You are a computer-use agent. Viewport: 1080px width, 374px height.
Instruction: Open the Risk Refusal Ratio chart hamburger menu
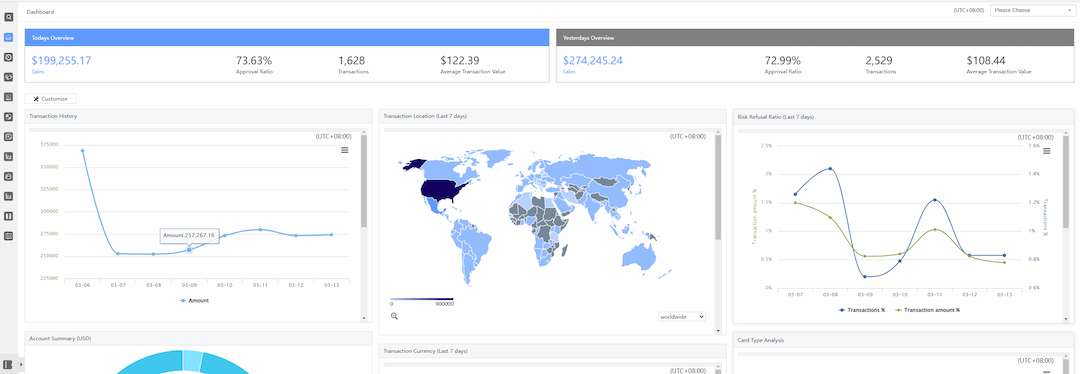point(1047,151)
